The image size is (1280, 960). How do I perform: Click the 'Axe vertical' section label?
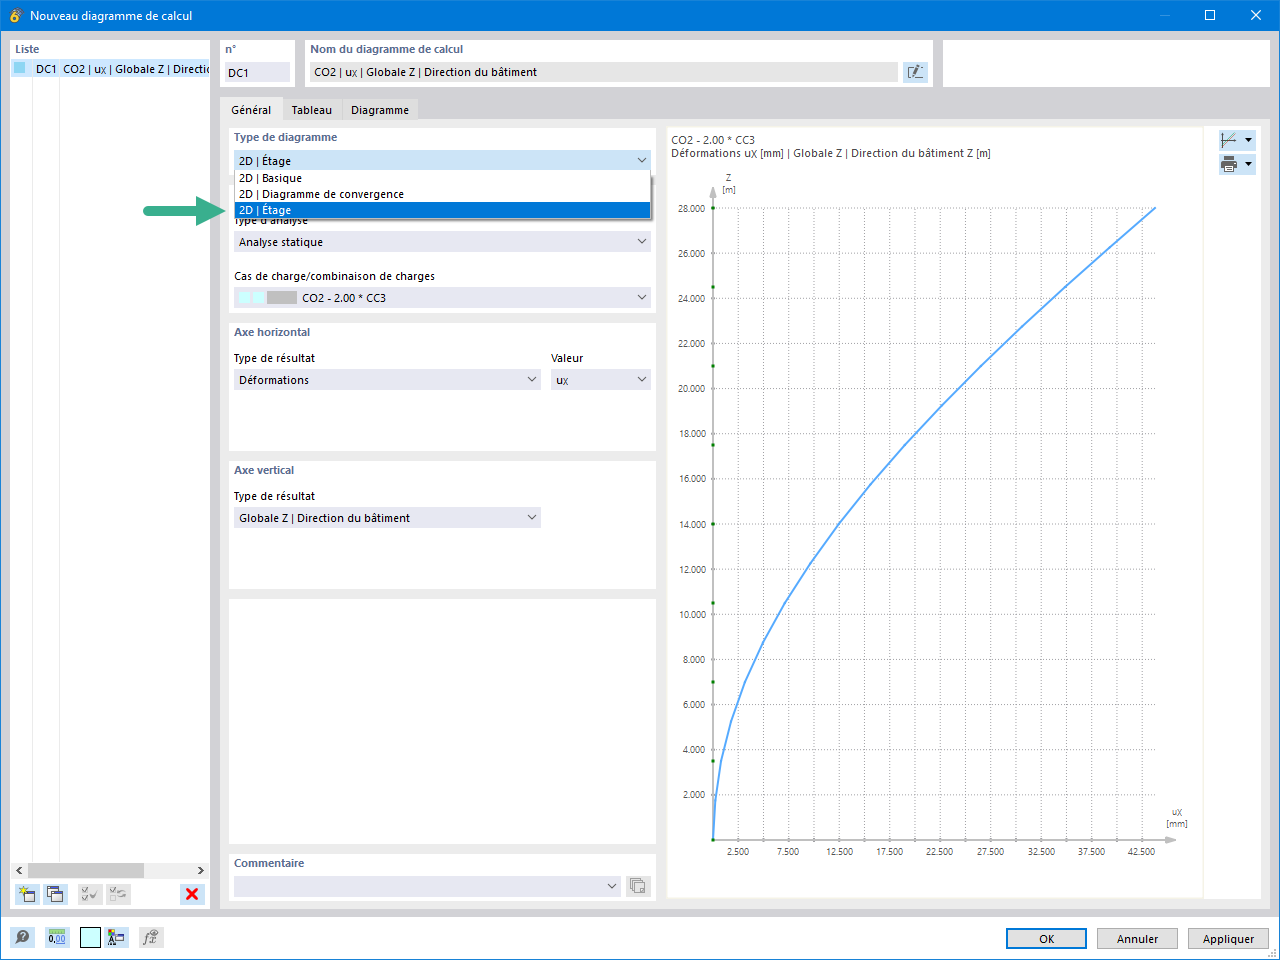[x=264, y=470]
